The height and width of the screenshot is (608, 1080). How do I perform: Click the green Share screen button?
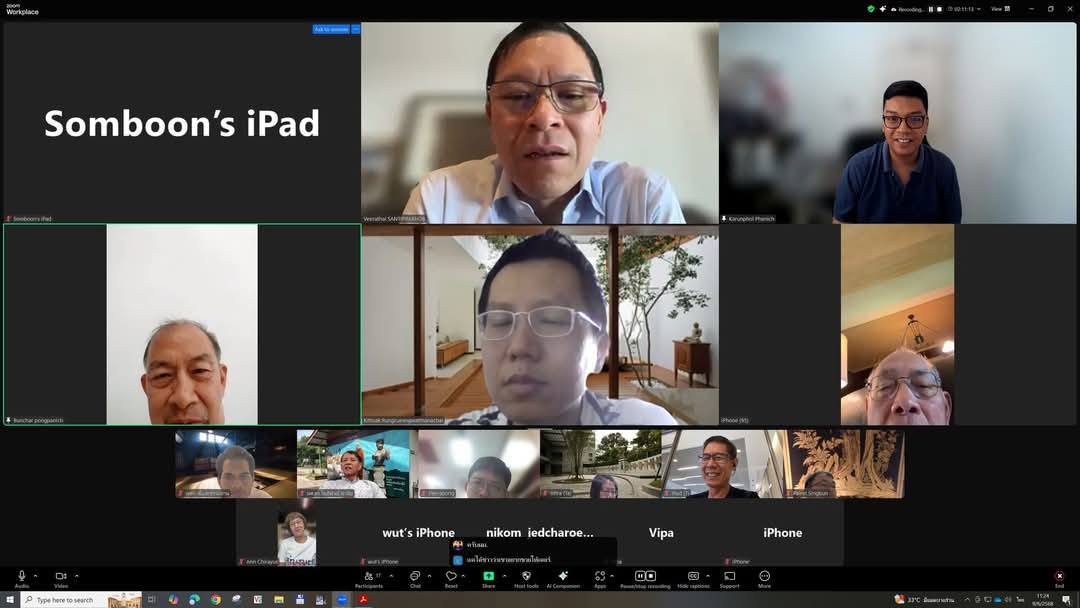(488, 577)
